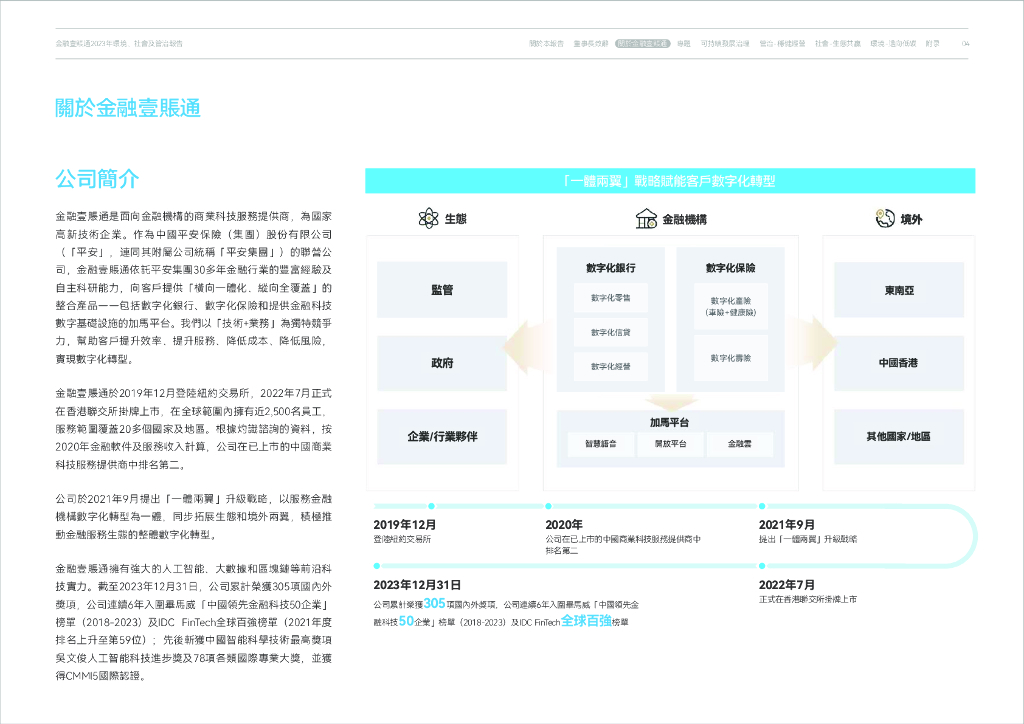Screen dimensions: 1024x724
Task: Select the 企業/行業夥伴 box
Action: 442,437
